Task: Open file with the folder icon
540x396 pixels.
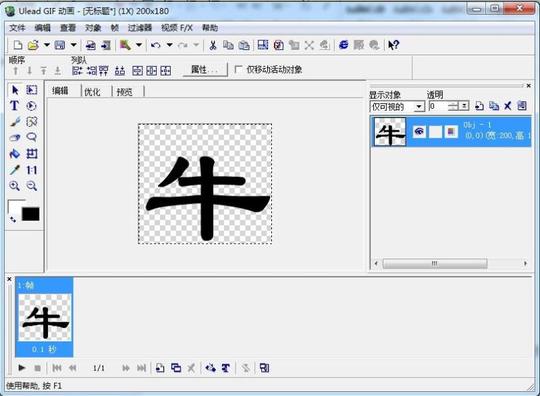Action: [x=33, y=45]
